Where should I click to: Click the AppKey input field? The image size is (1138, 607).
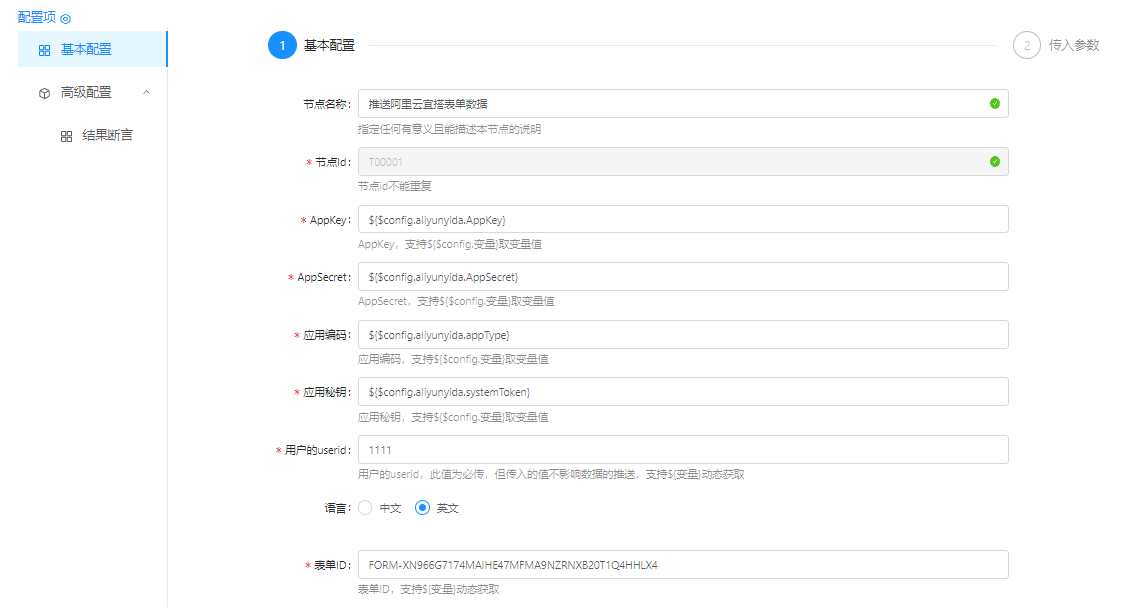(x=682, y=219)
